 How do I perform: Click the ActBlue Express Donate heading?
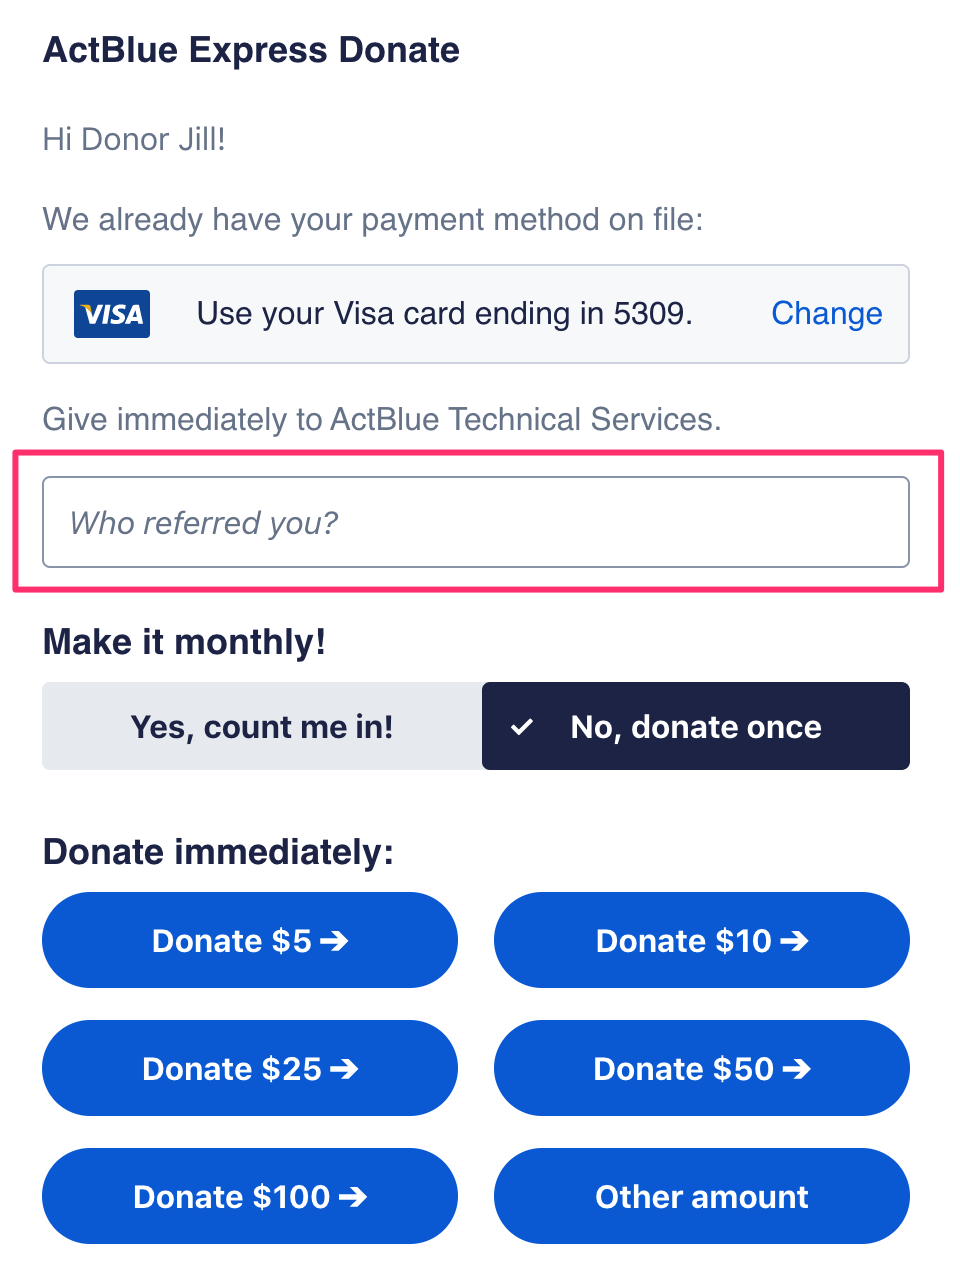[x=251, y=50]
